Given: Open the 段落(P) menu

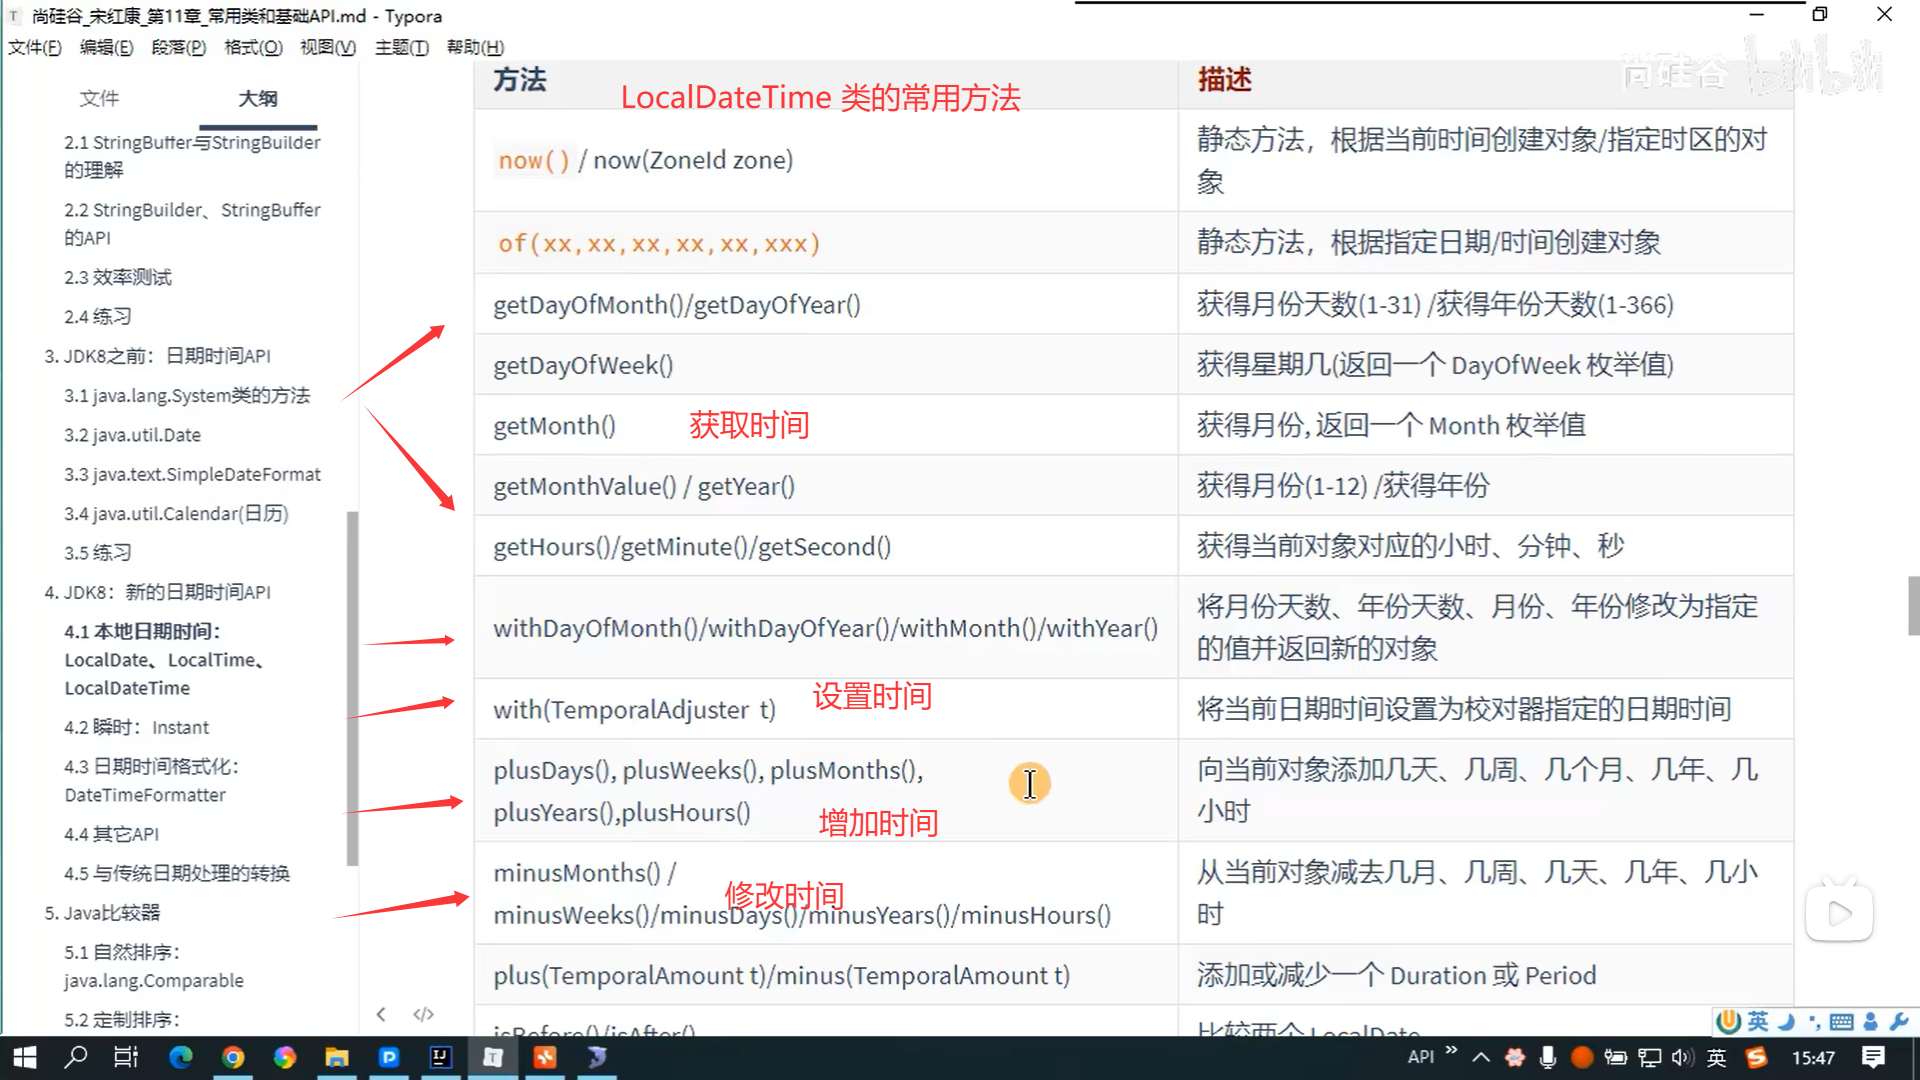Looking at the screenshot, I should (x=178, y=47).
